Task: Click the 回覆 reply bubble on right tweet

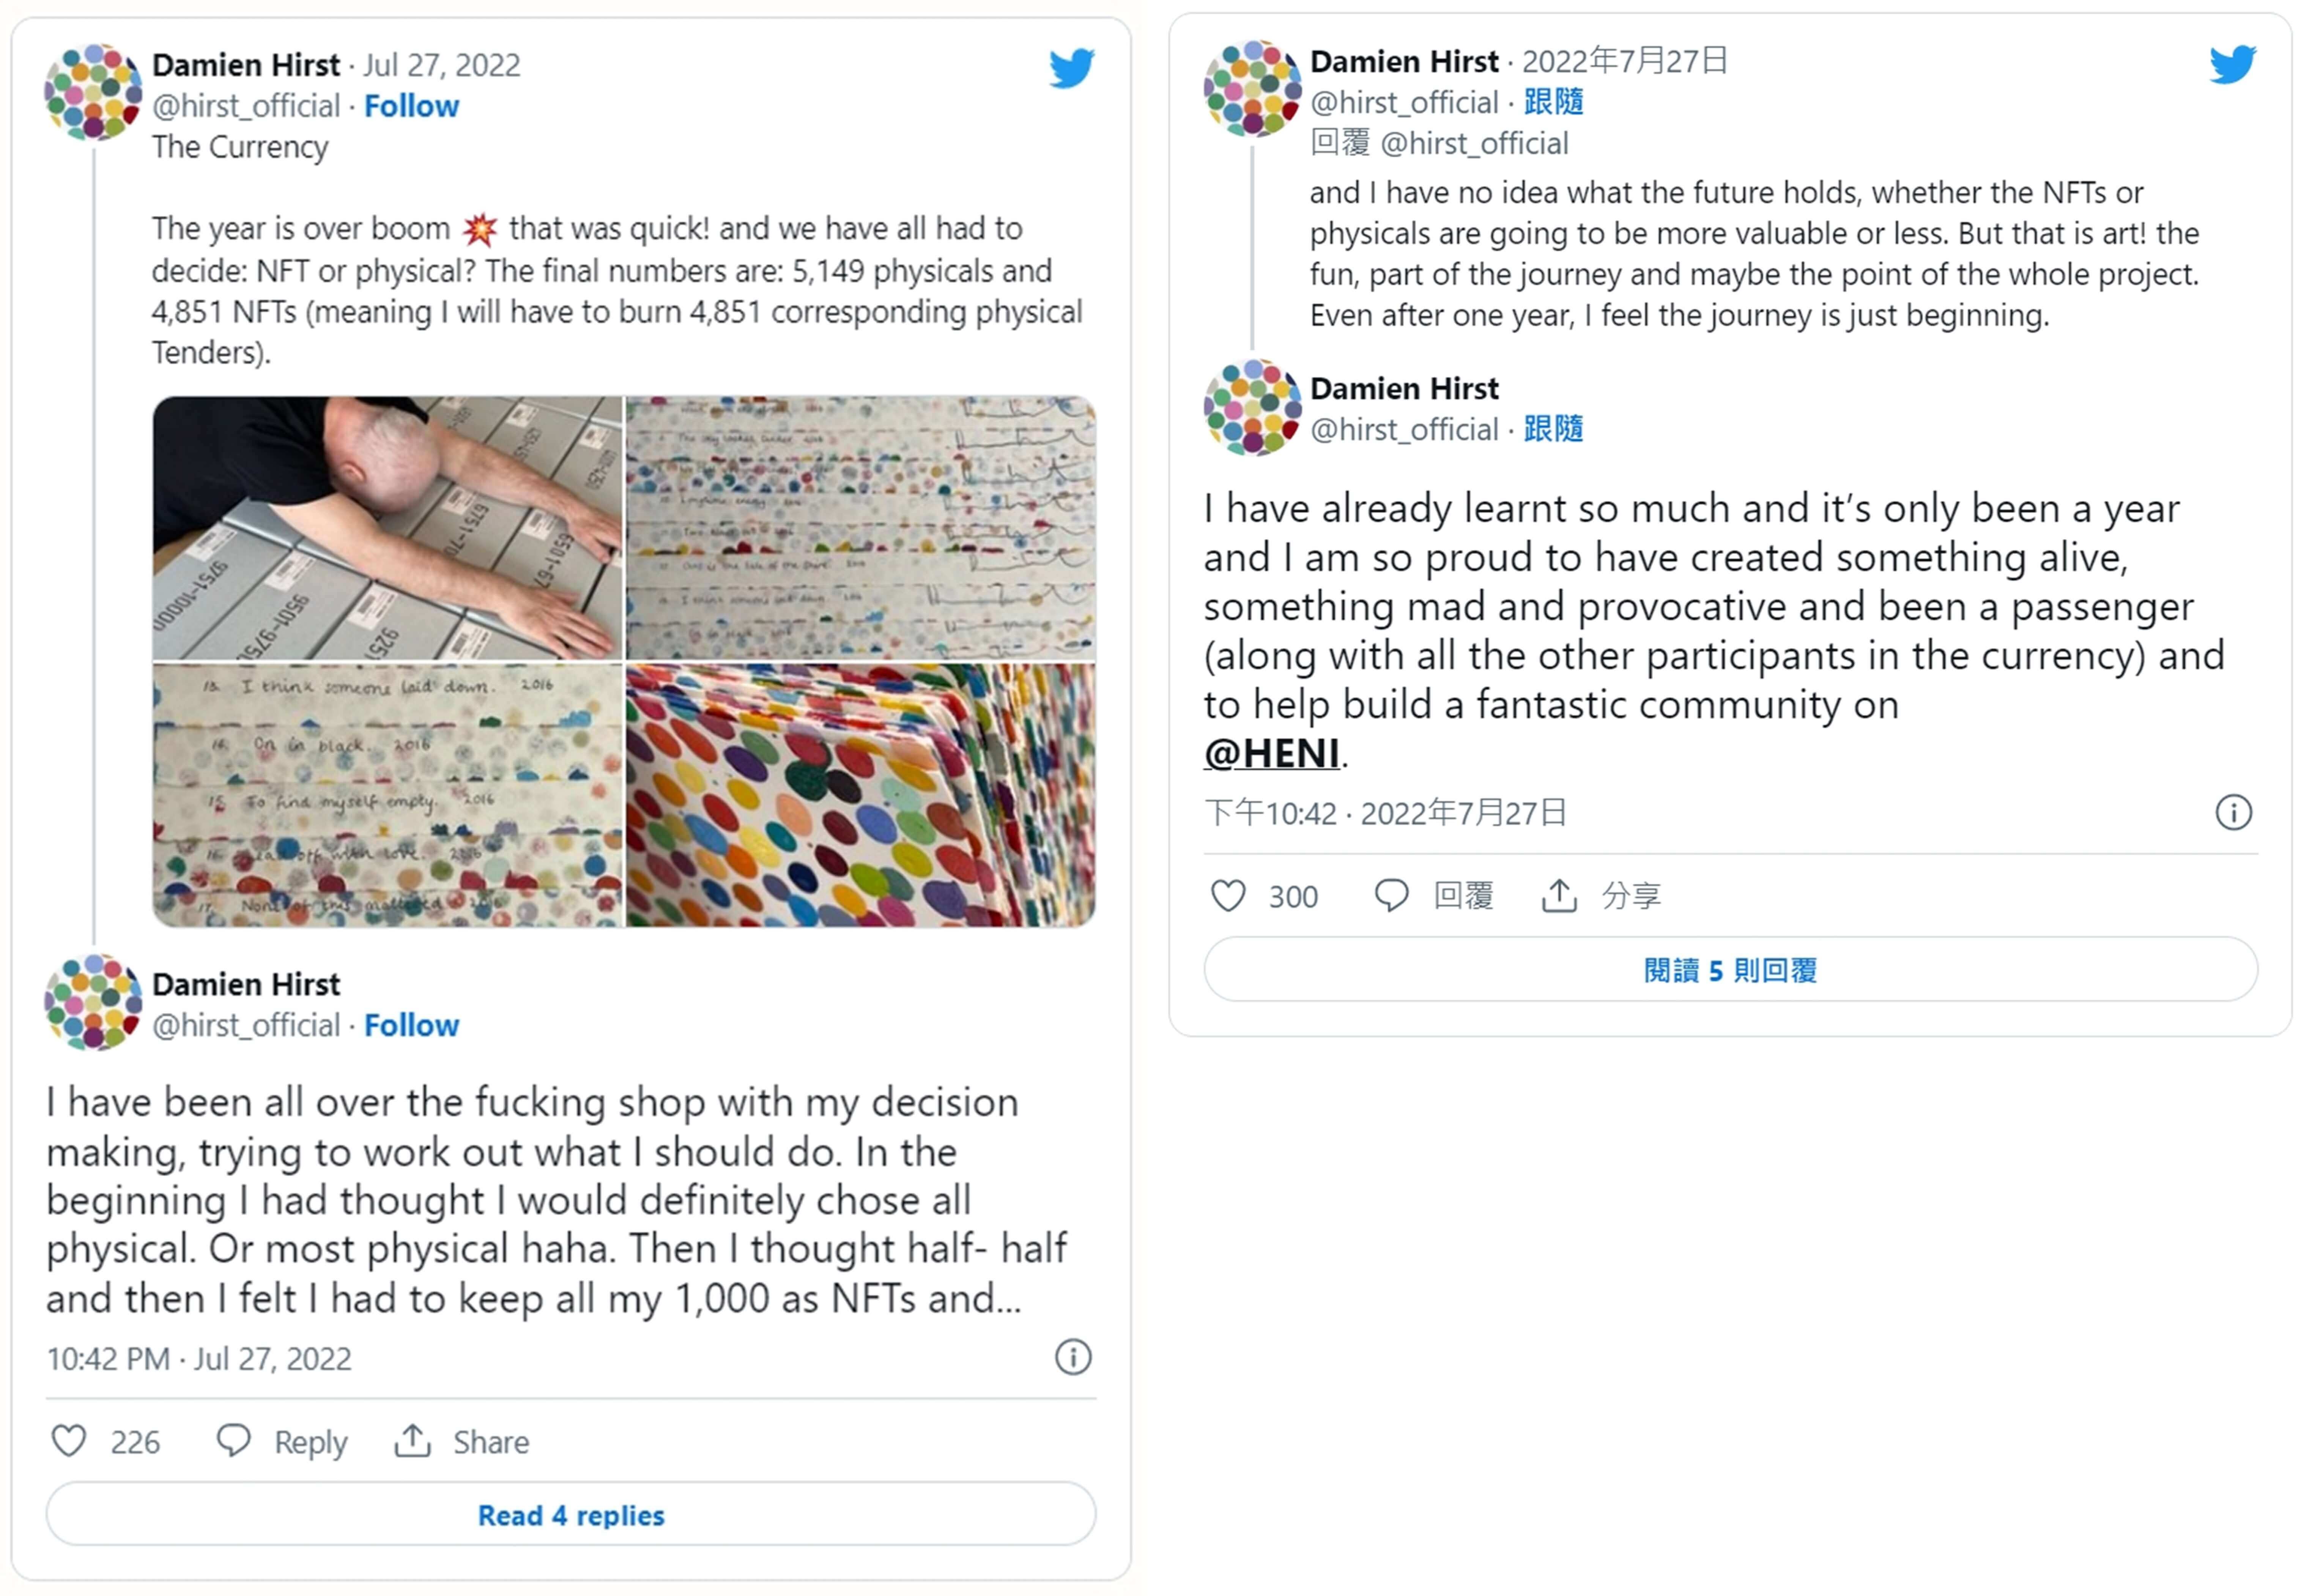Action: click(1391, 895)
